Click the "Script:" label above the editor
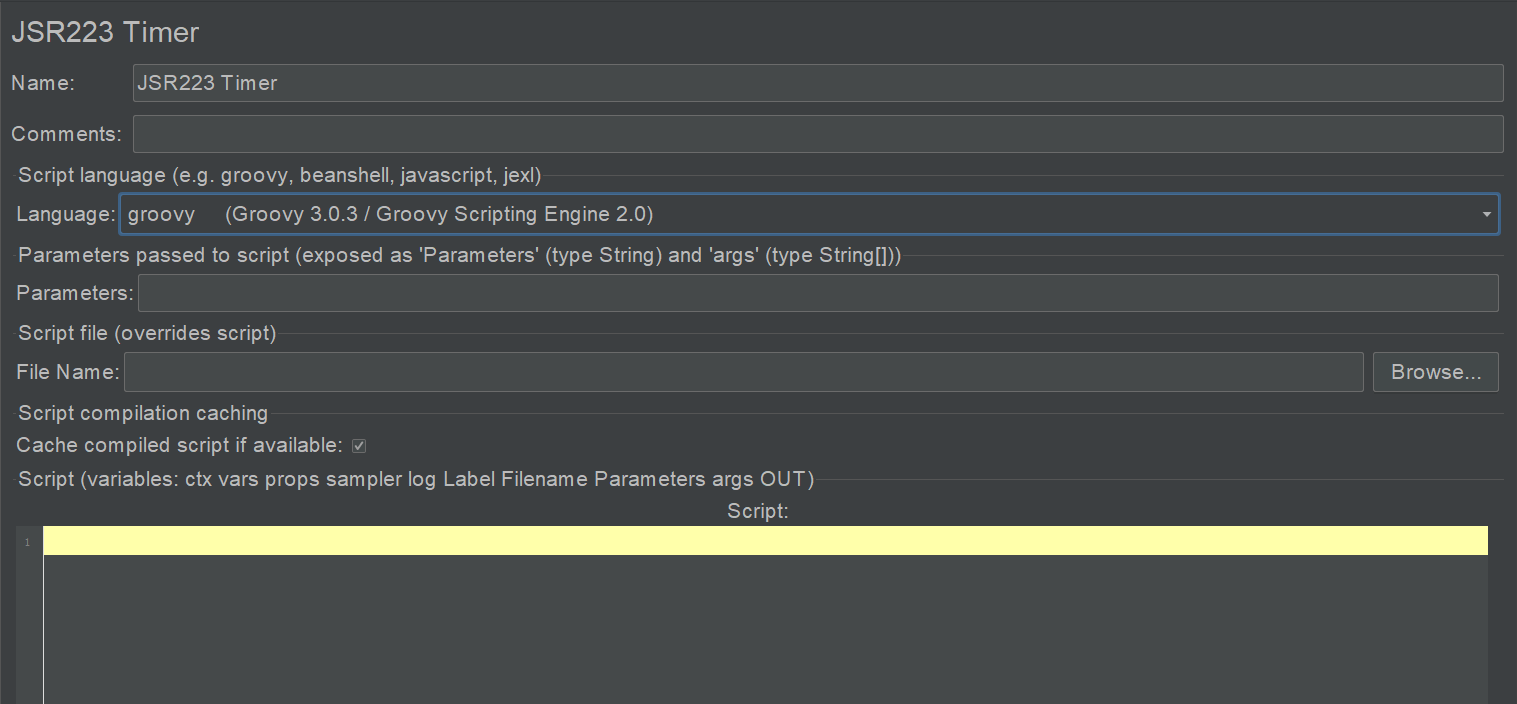1517x704 pixels. click(758, 511)
